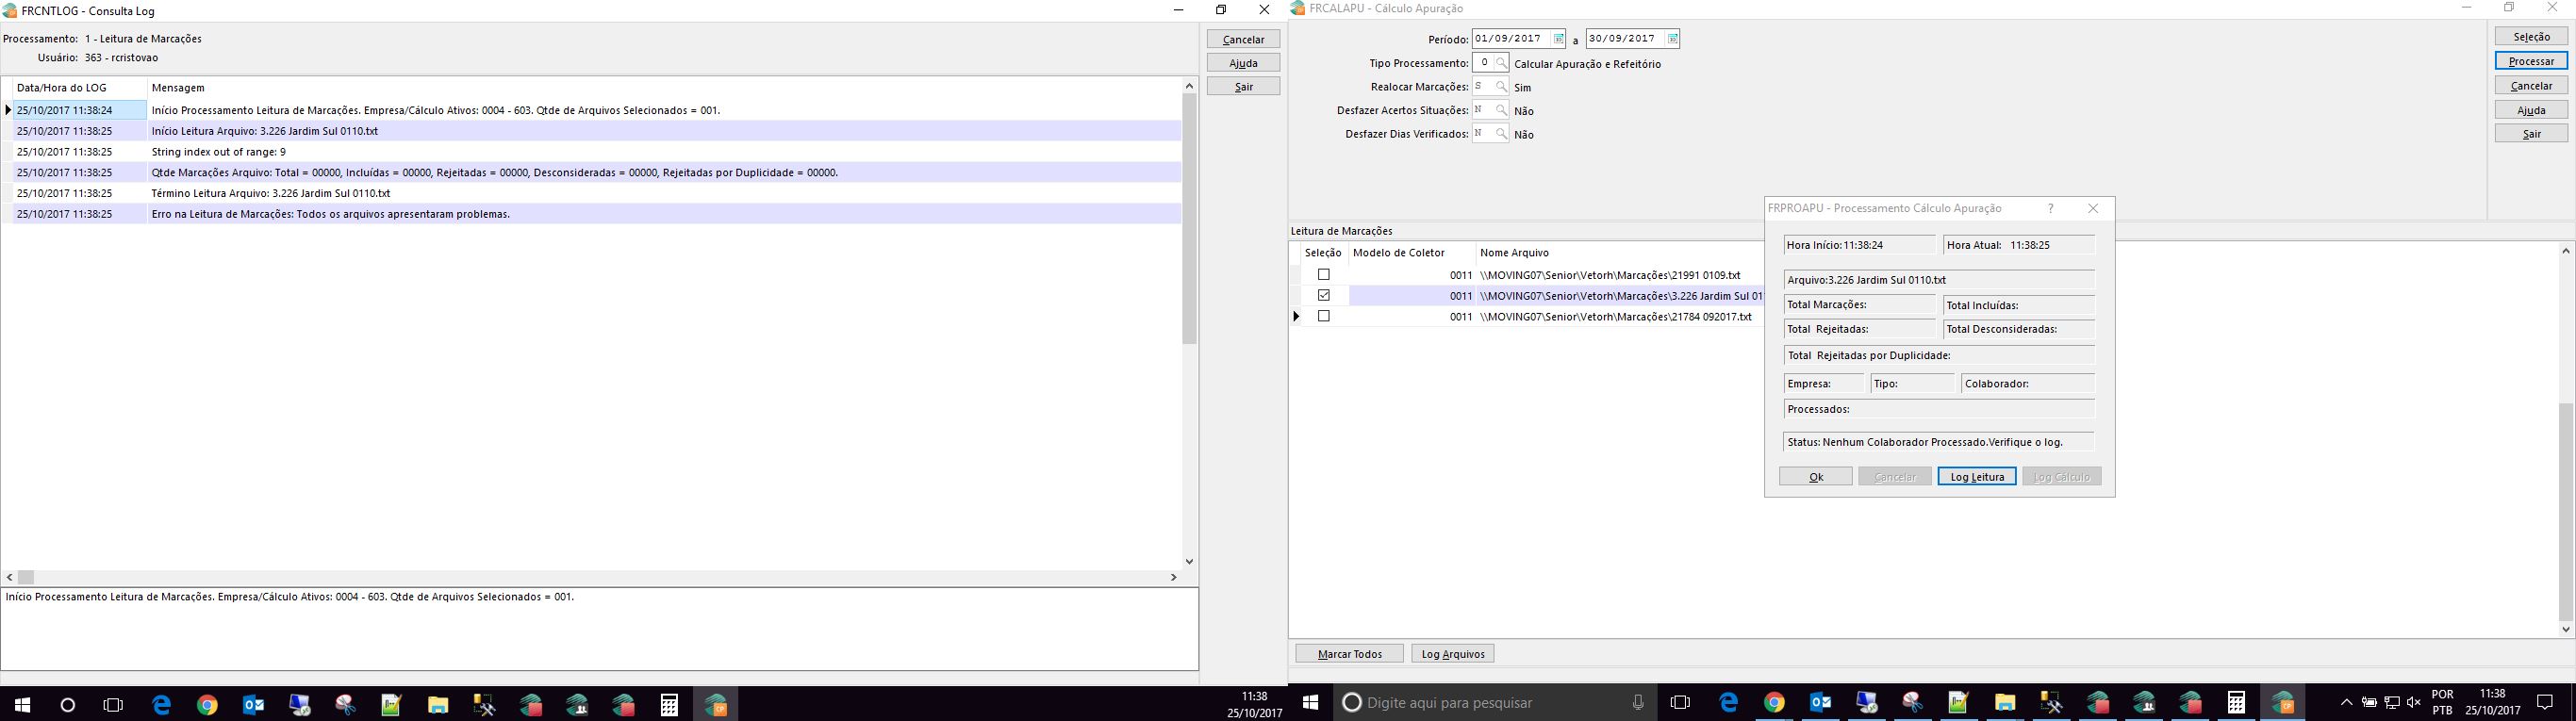This screenshot has width=2576, height=721.
Task: Uncheck the 3.226 Jardim Sul file checkbox
Action: pos(1324,296)
